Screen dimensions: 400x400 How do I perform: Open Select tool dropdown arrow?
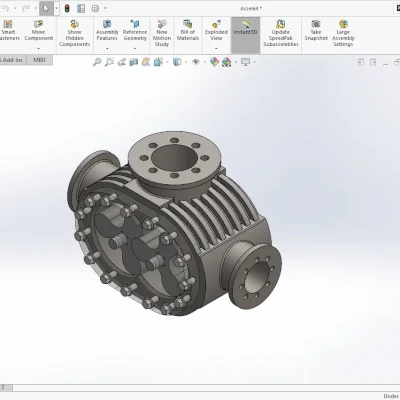tap(56, 8)
